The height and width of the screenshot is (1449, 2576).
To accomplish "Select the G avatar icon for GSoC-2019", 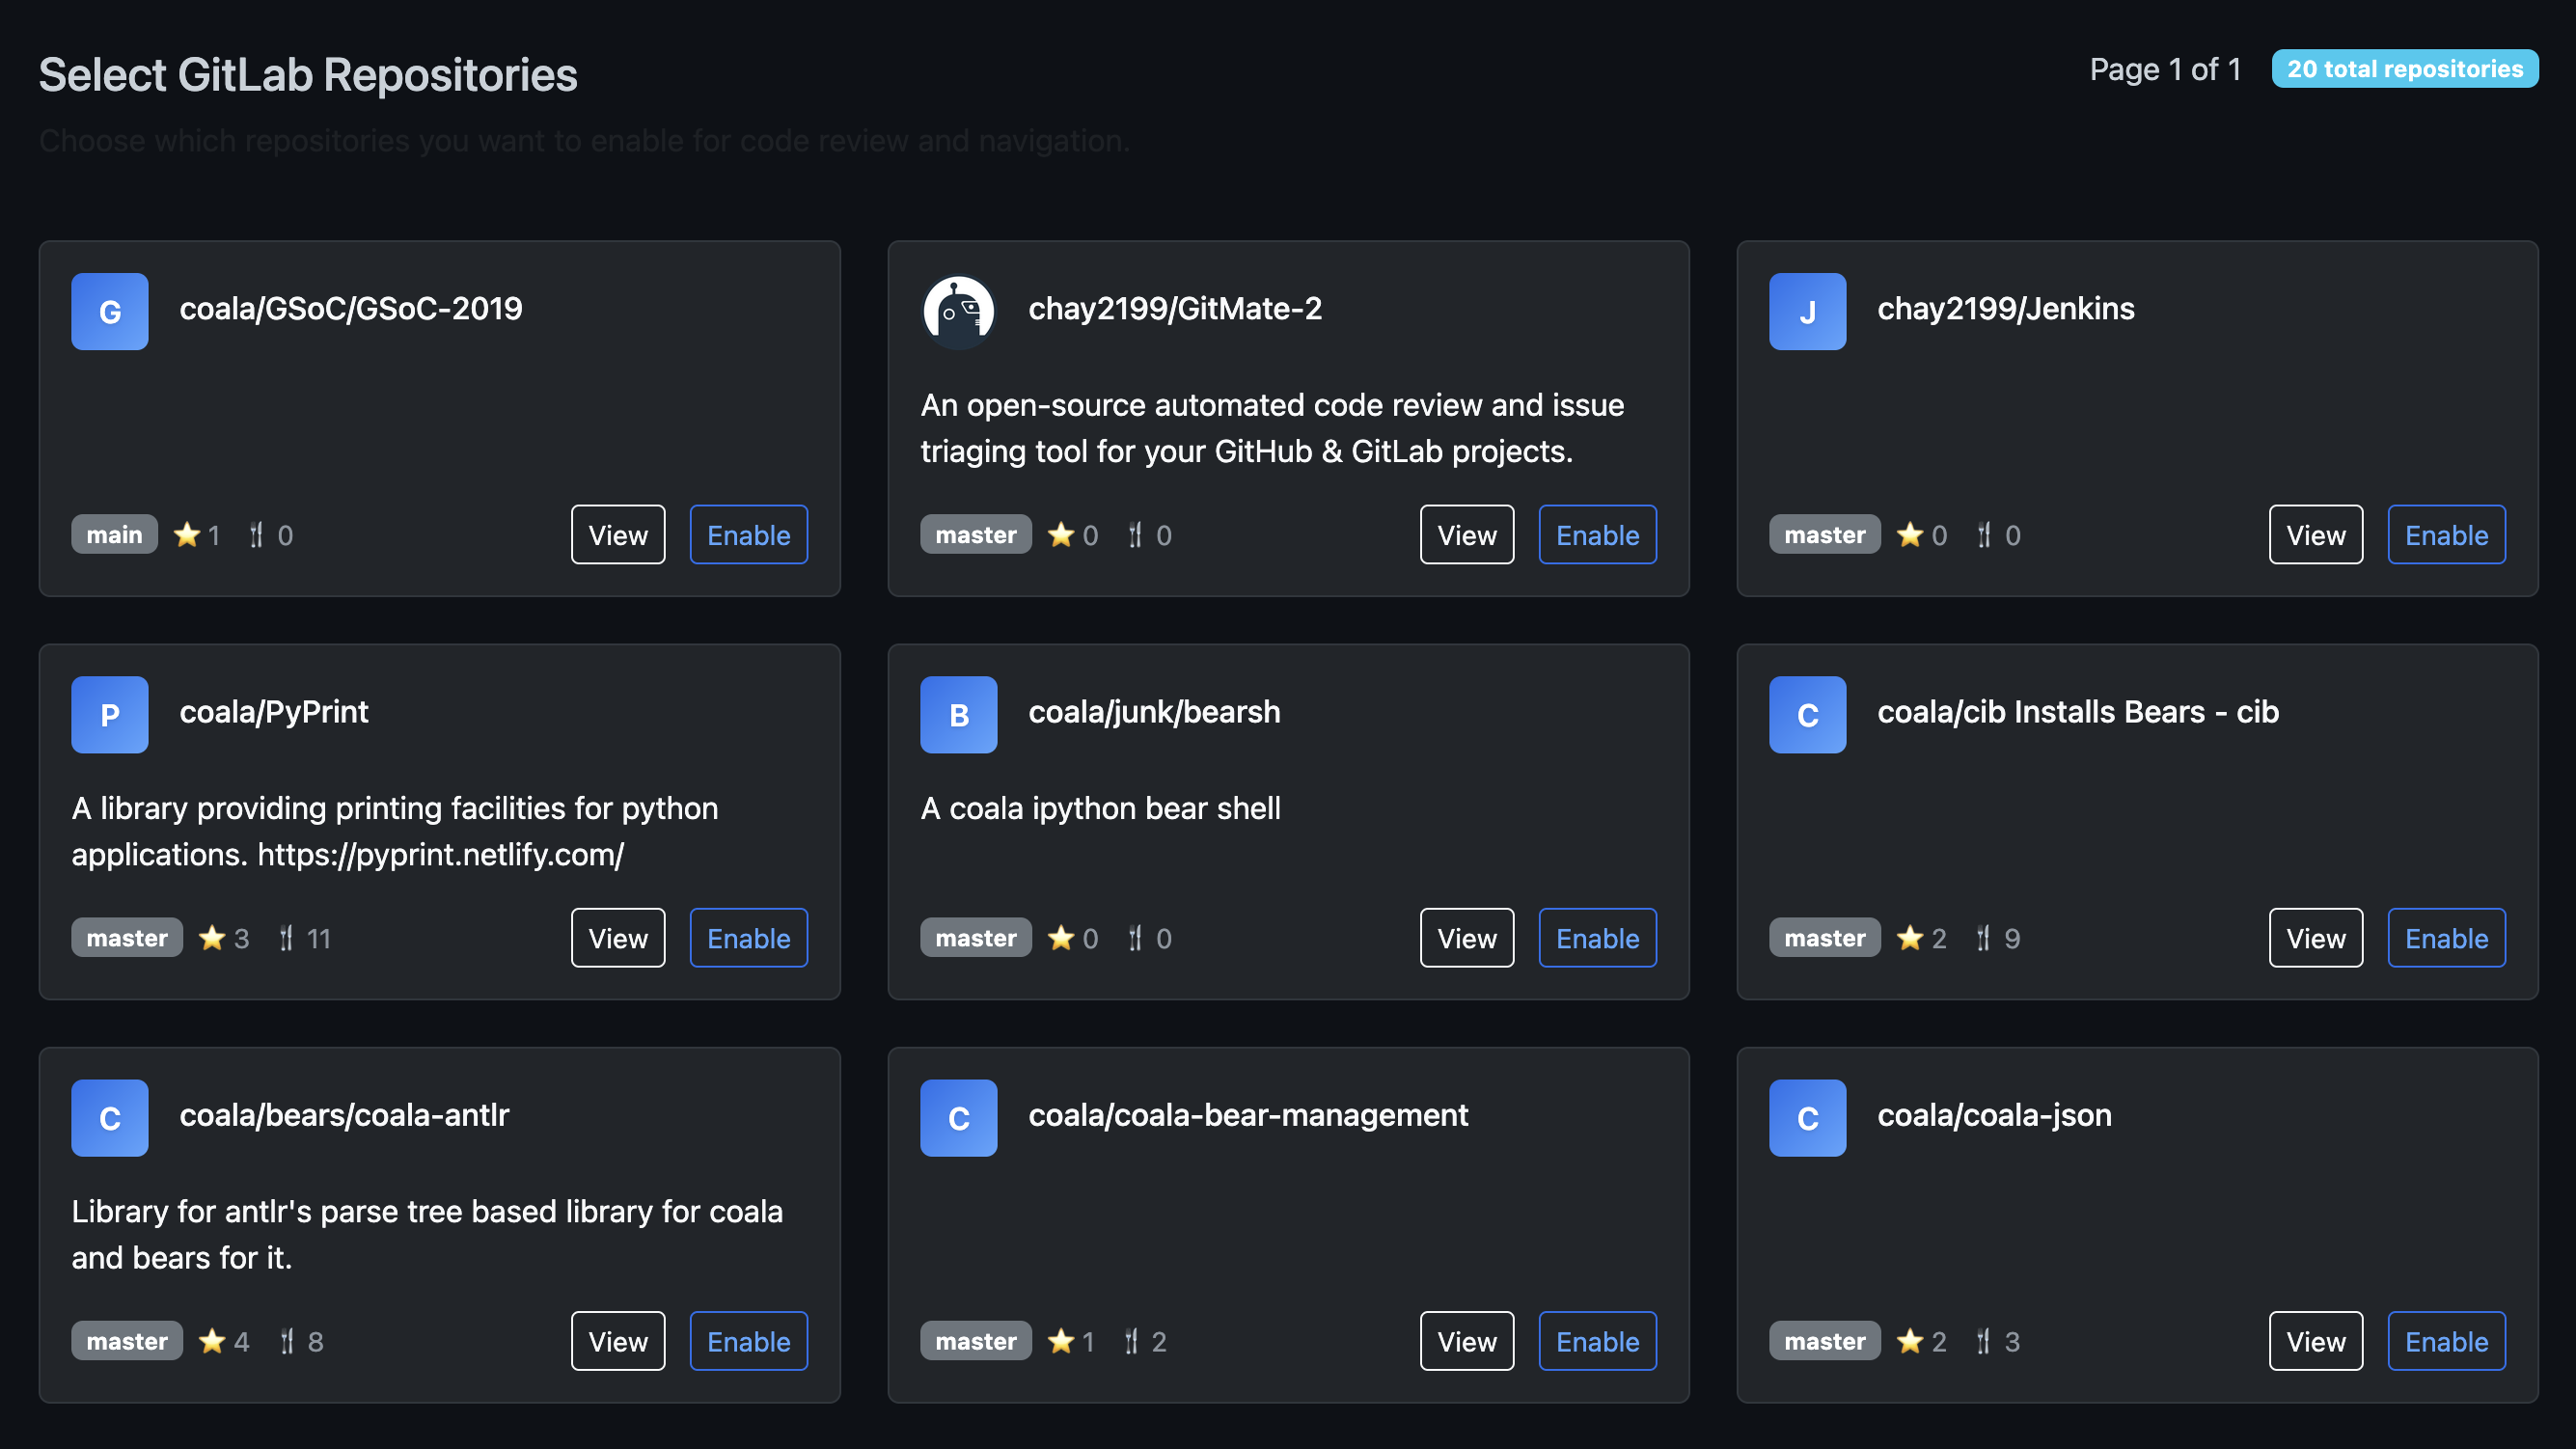I will click(109, 311).
